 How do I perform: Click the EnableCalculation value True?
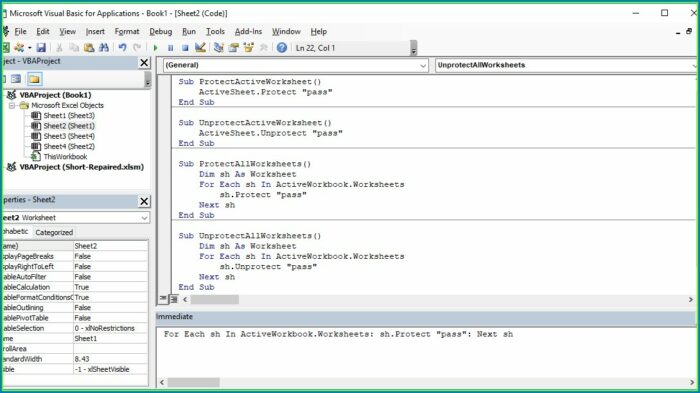[110, 287]
